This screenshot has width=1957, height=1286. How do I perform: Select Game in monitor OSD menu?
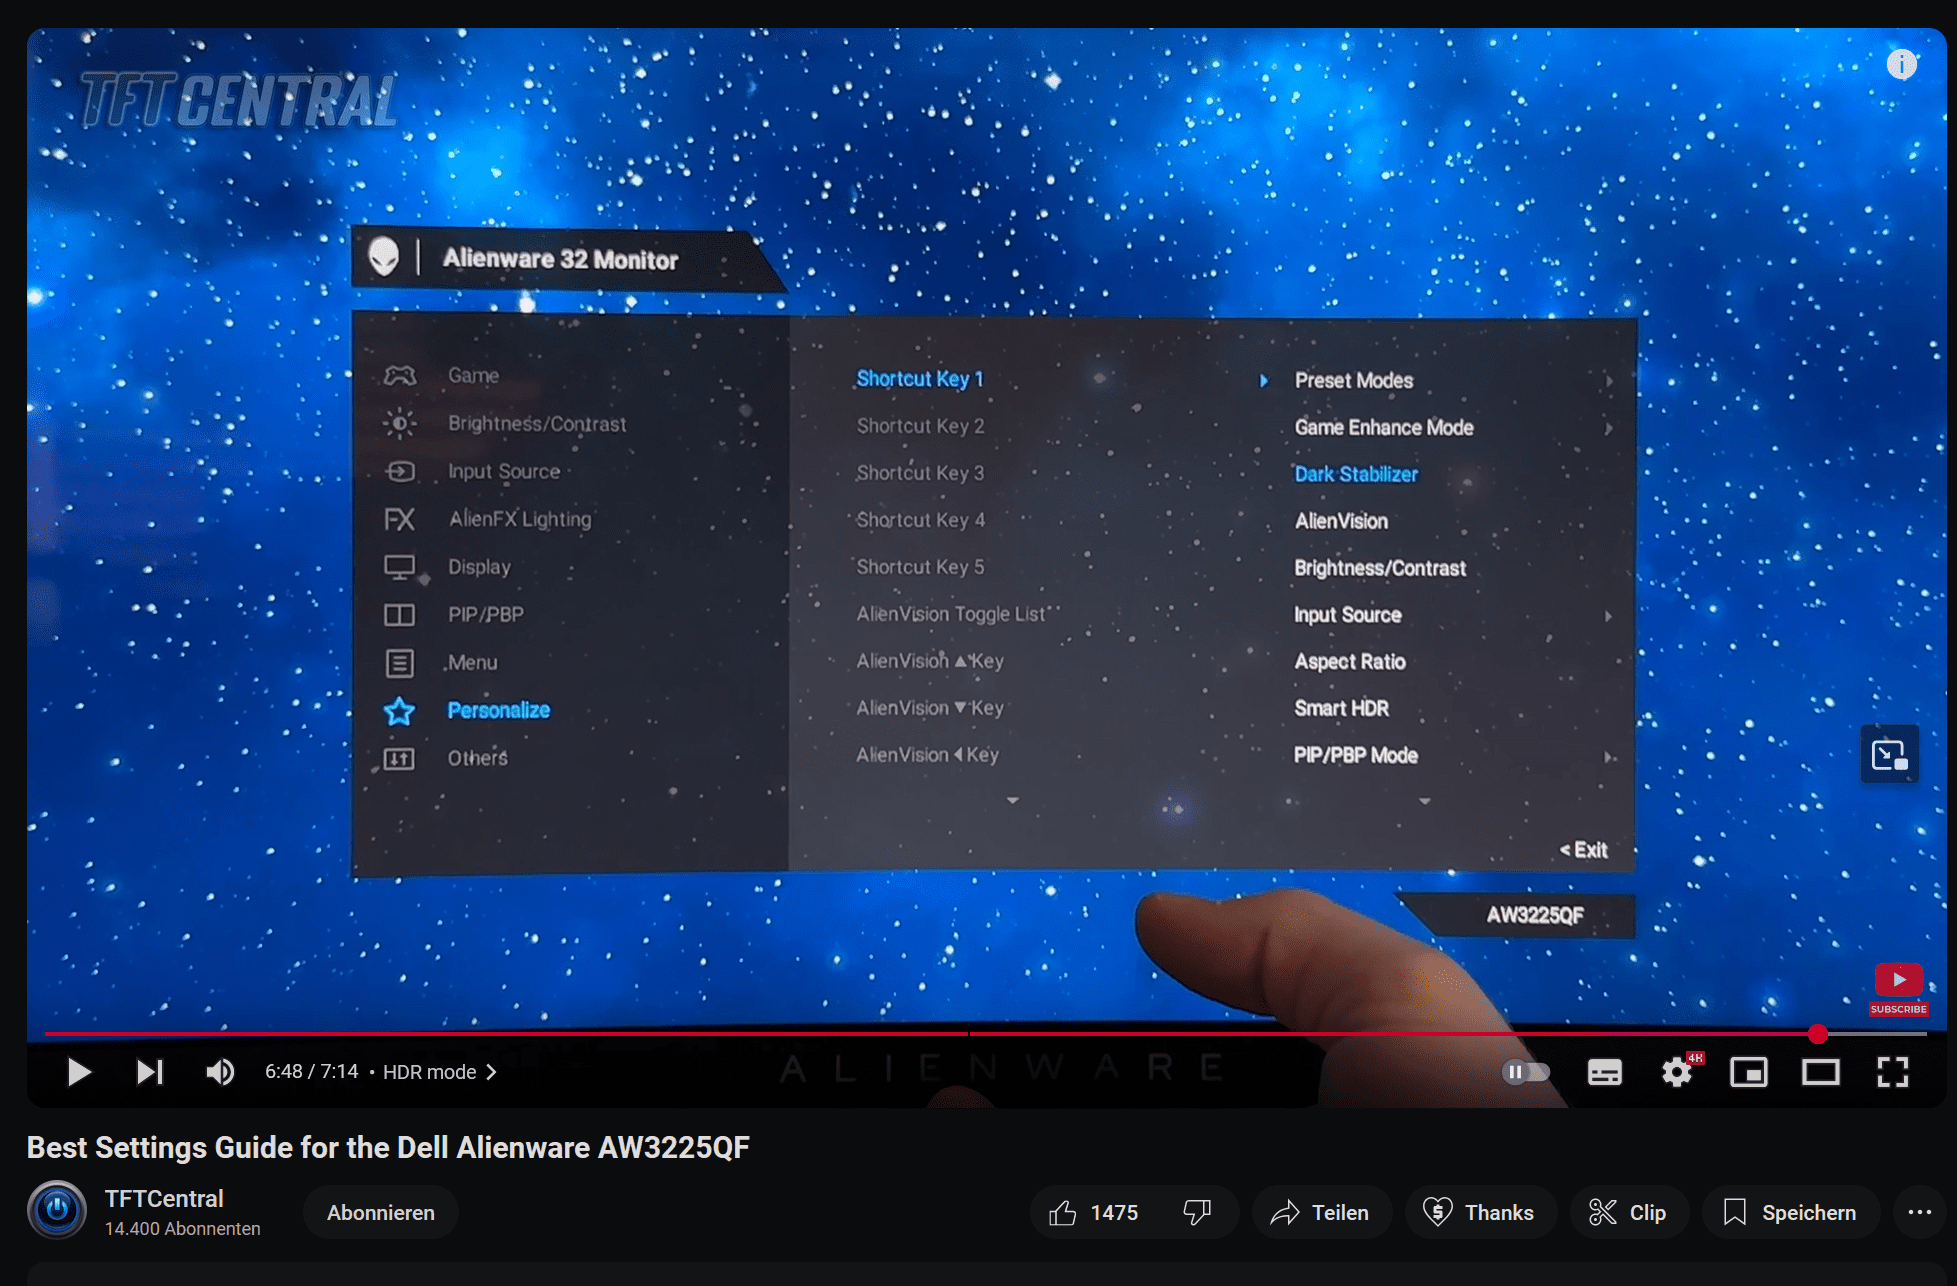click(x=473, y=375)
